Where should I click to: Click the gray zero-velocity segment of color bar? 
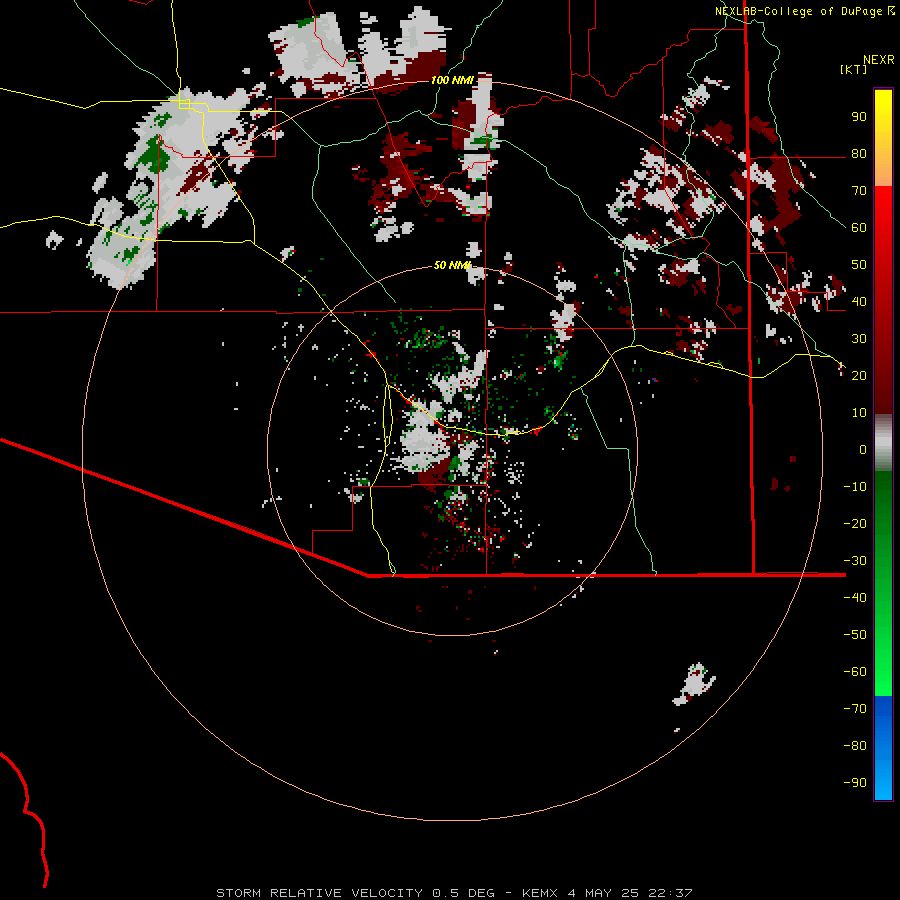(883, 443)
